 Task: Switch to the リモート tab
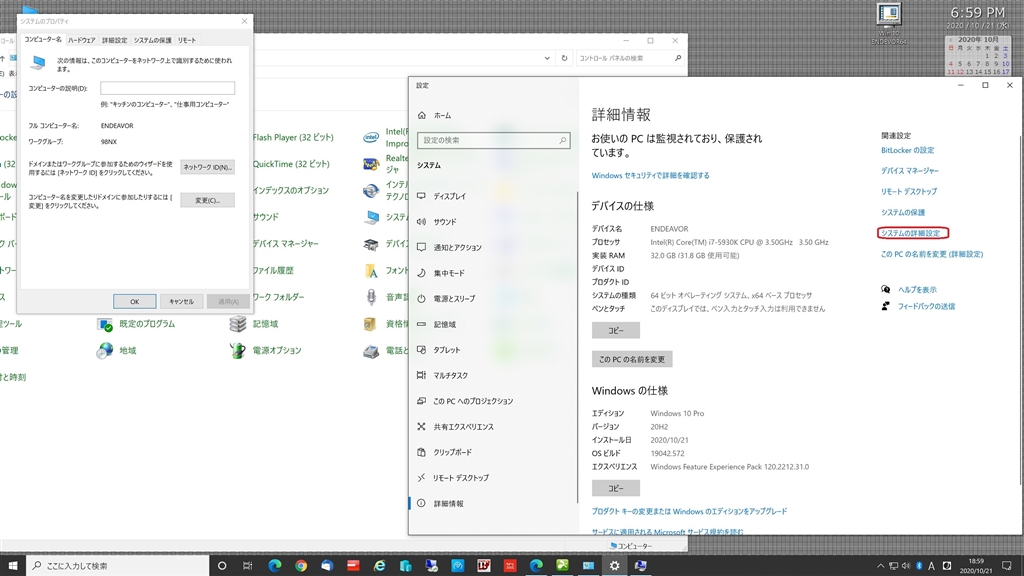click(x=187, y=40)
